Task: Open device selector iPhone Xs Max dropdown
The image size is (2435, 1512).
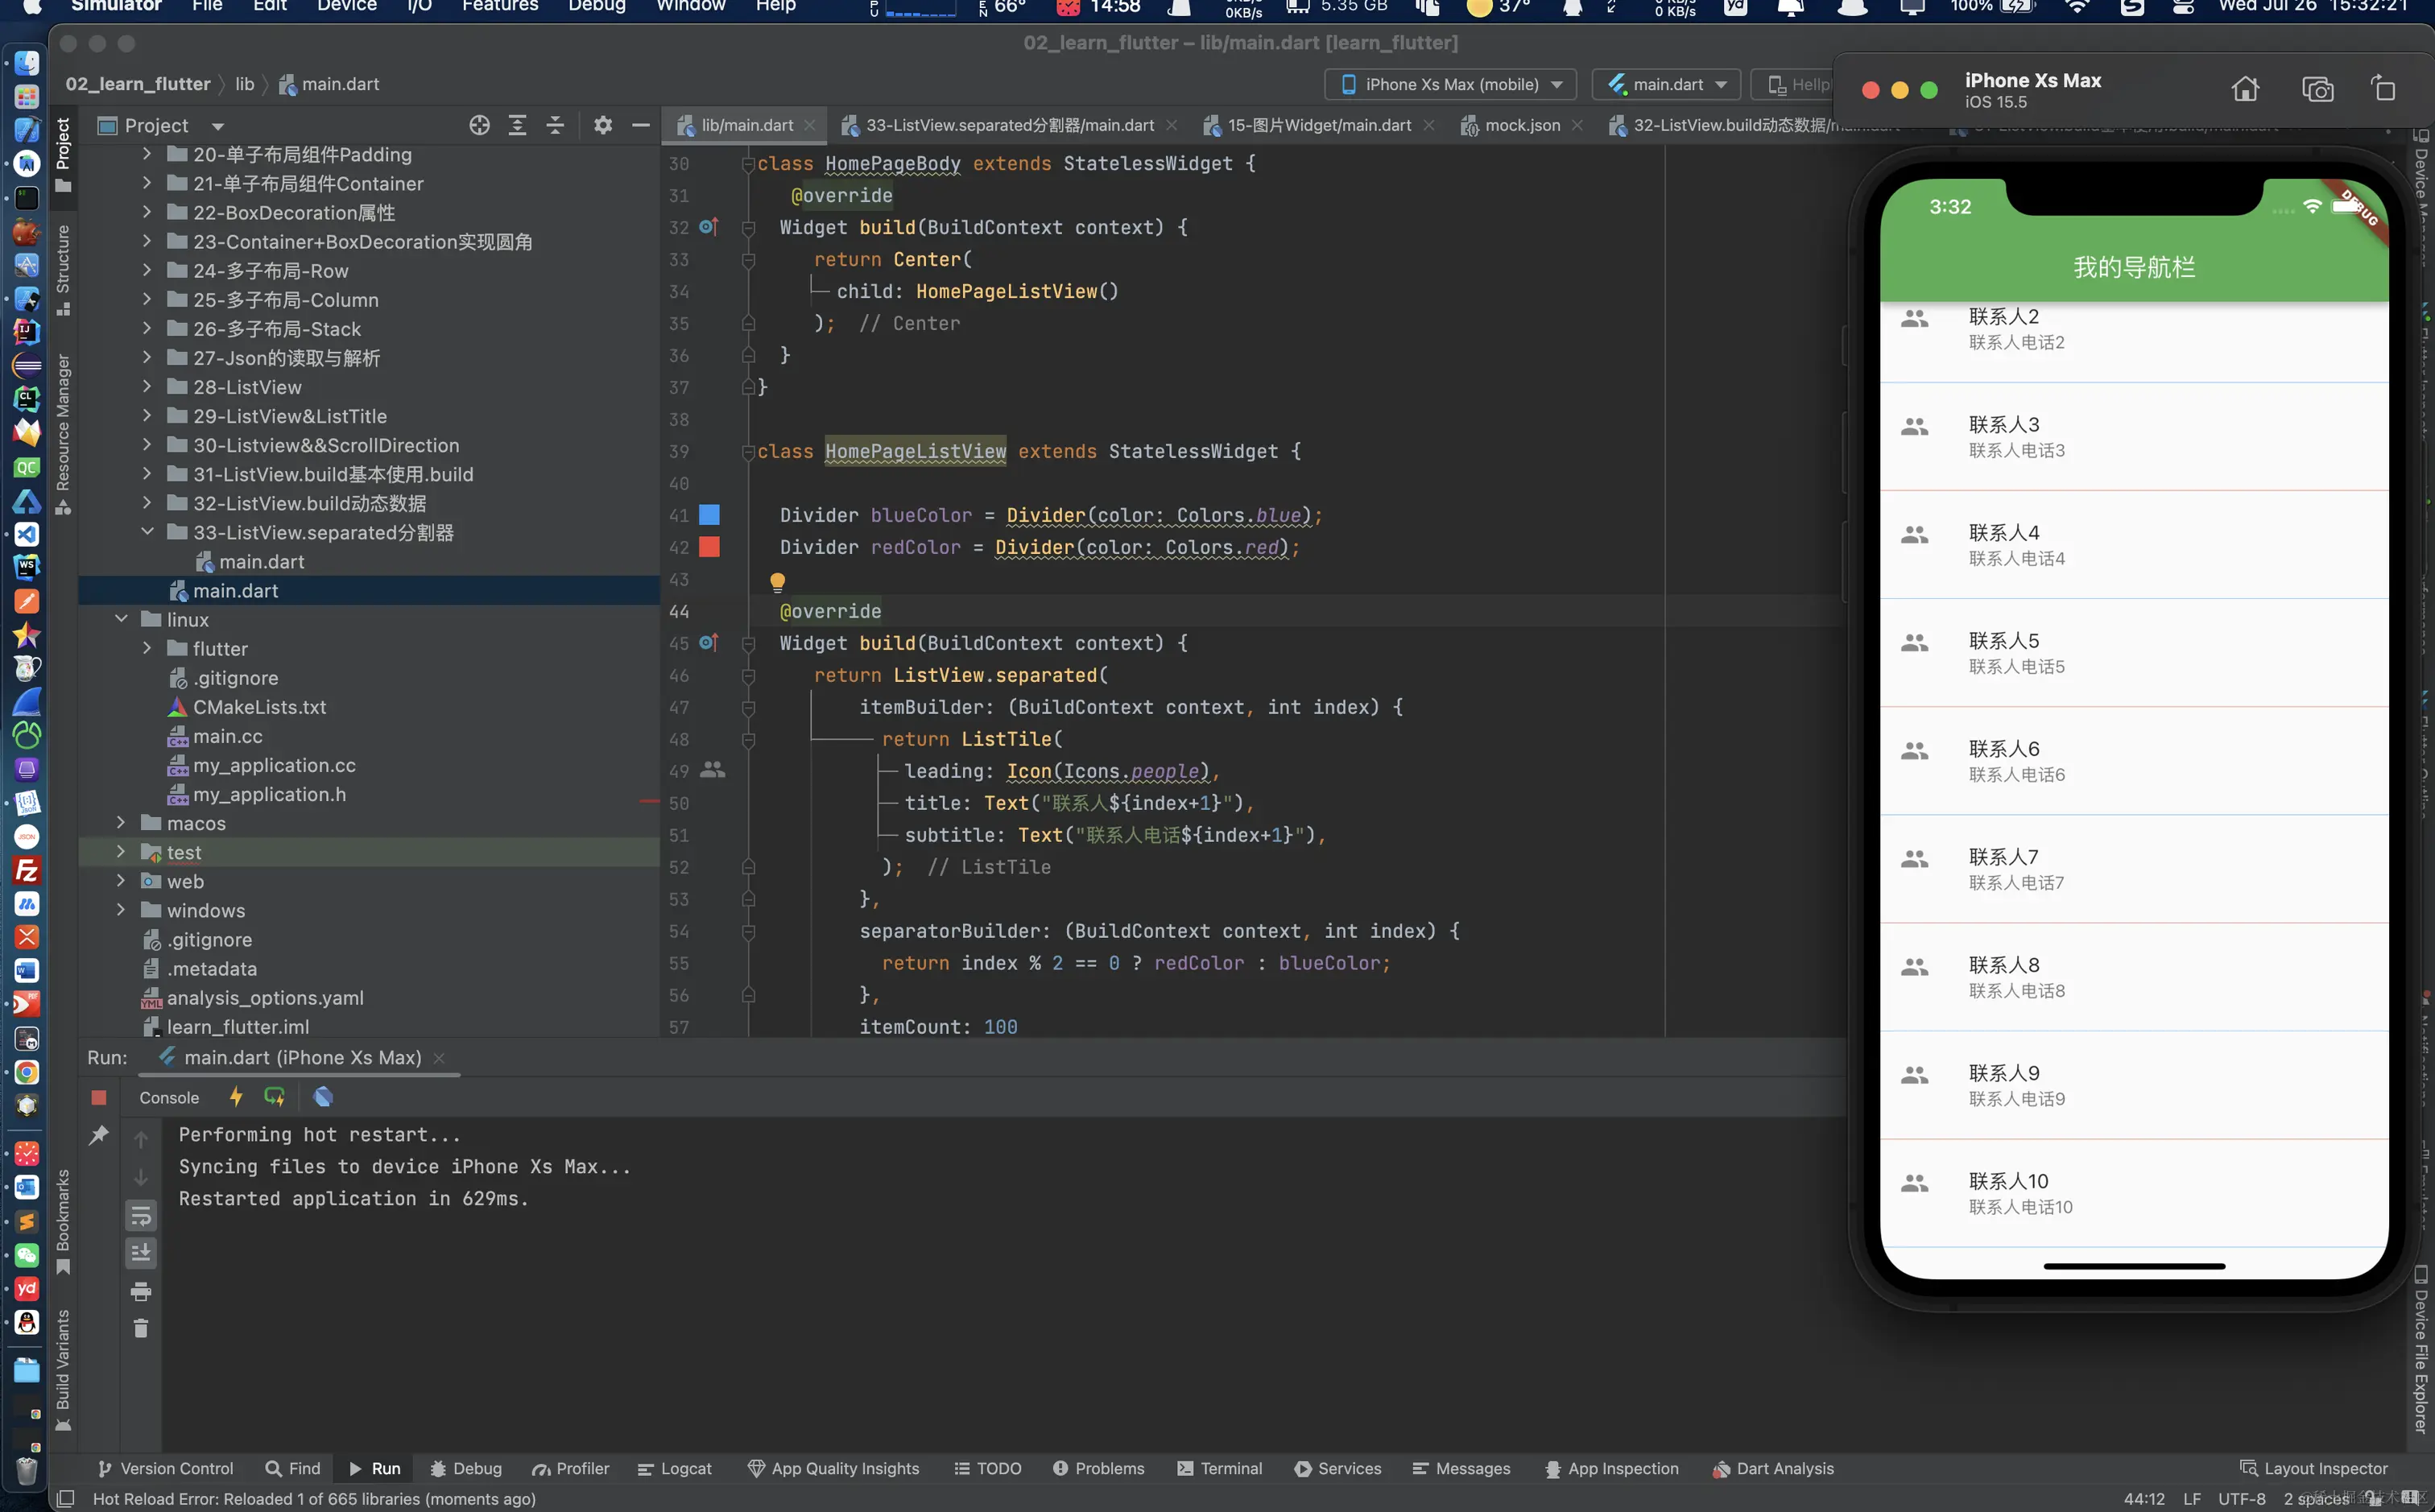Action: [x=1450, y=84]
